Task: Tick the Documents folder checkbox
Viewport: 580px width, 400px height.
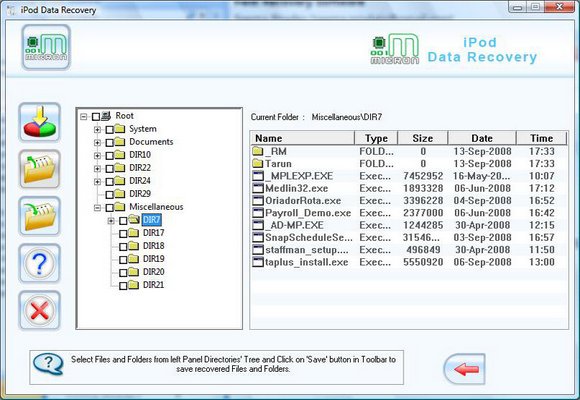Action: (x=109, y=142)
